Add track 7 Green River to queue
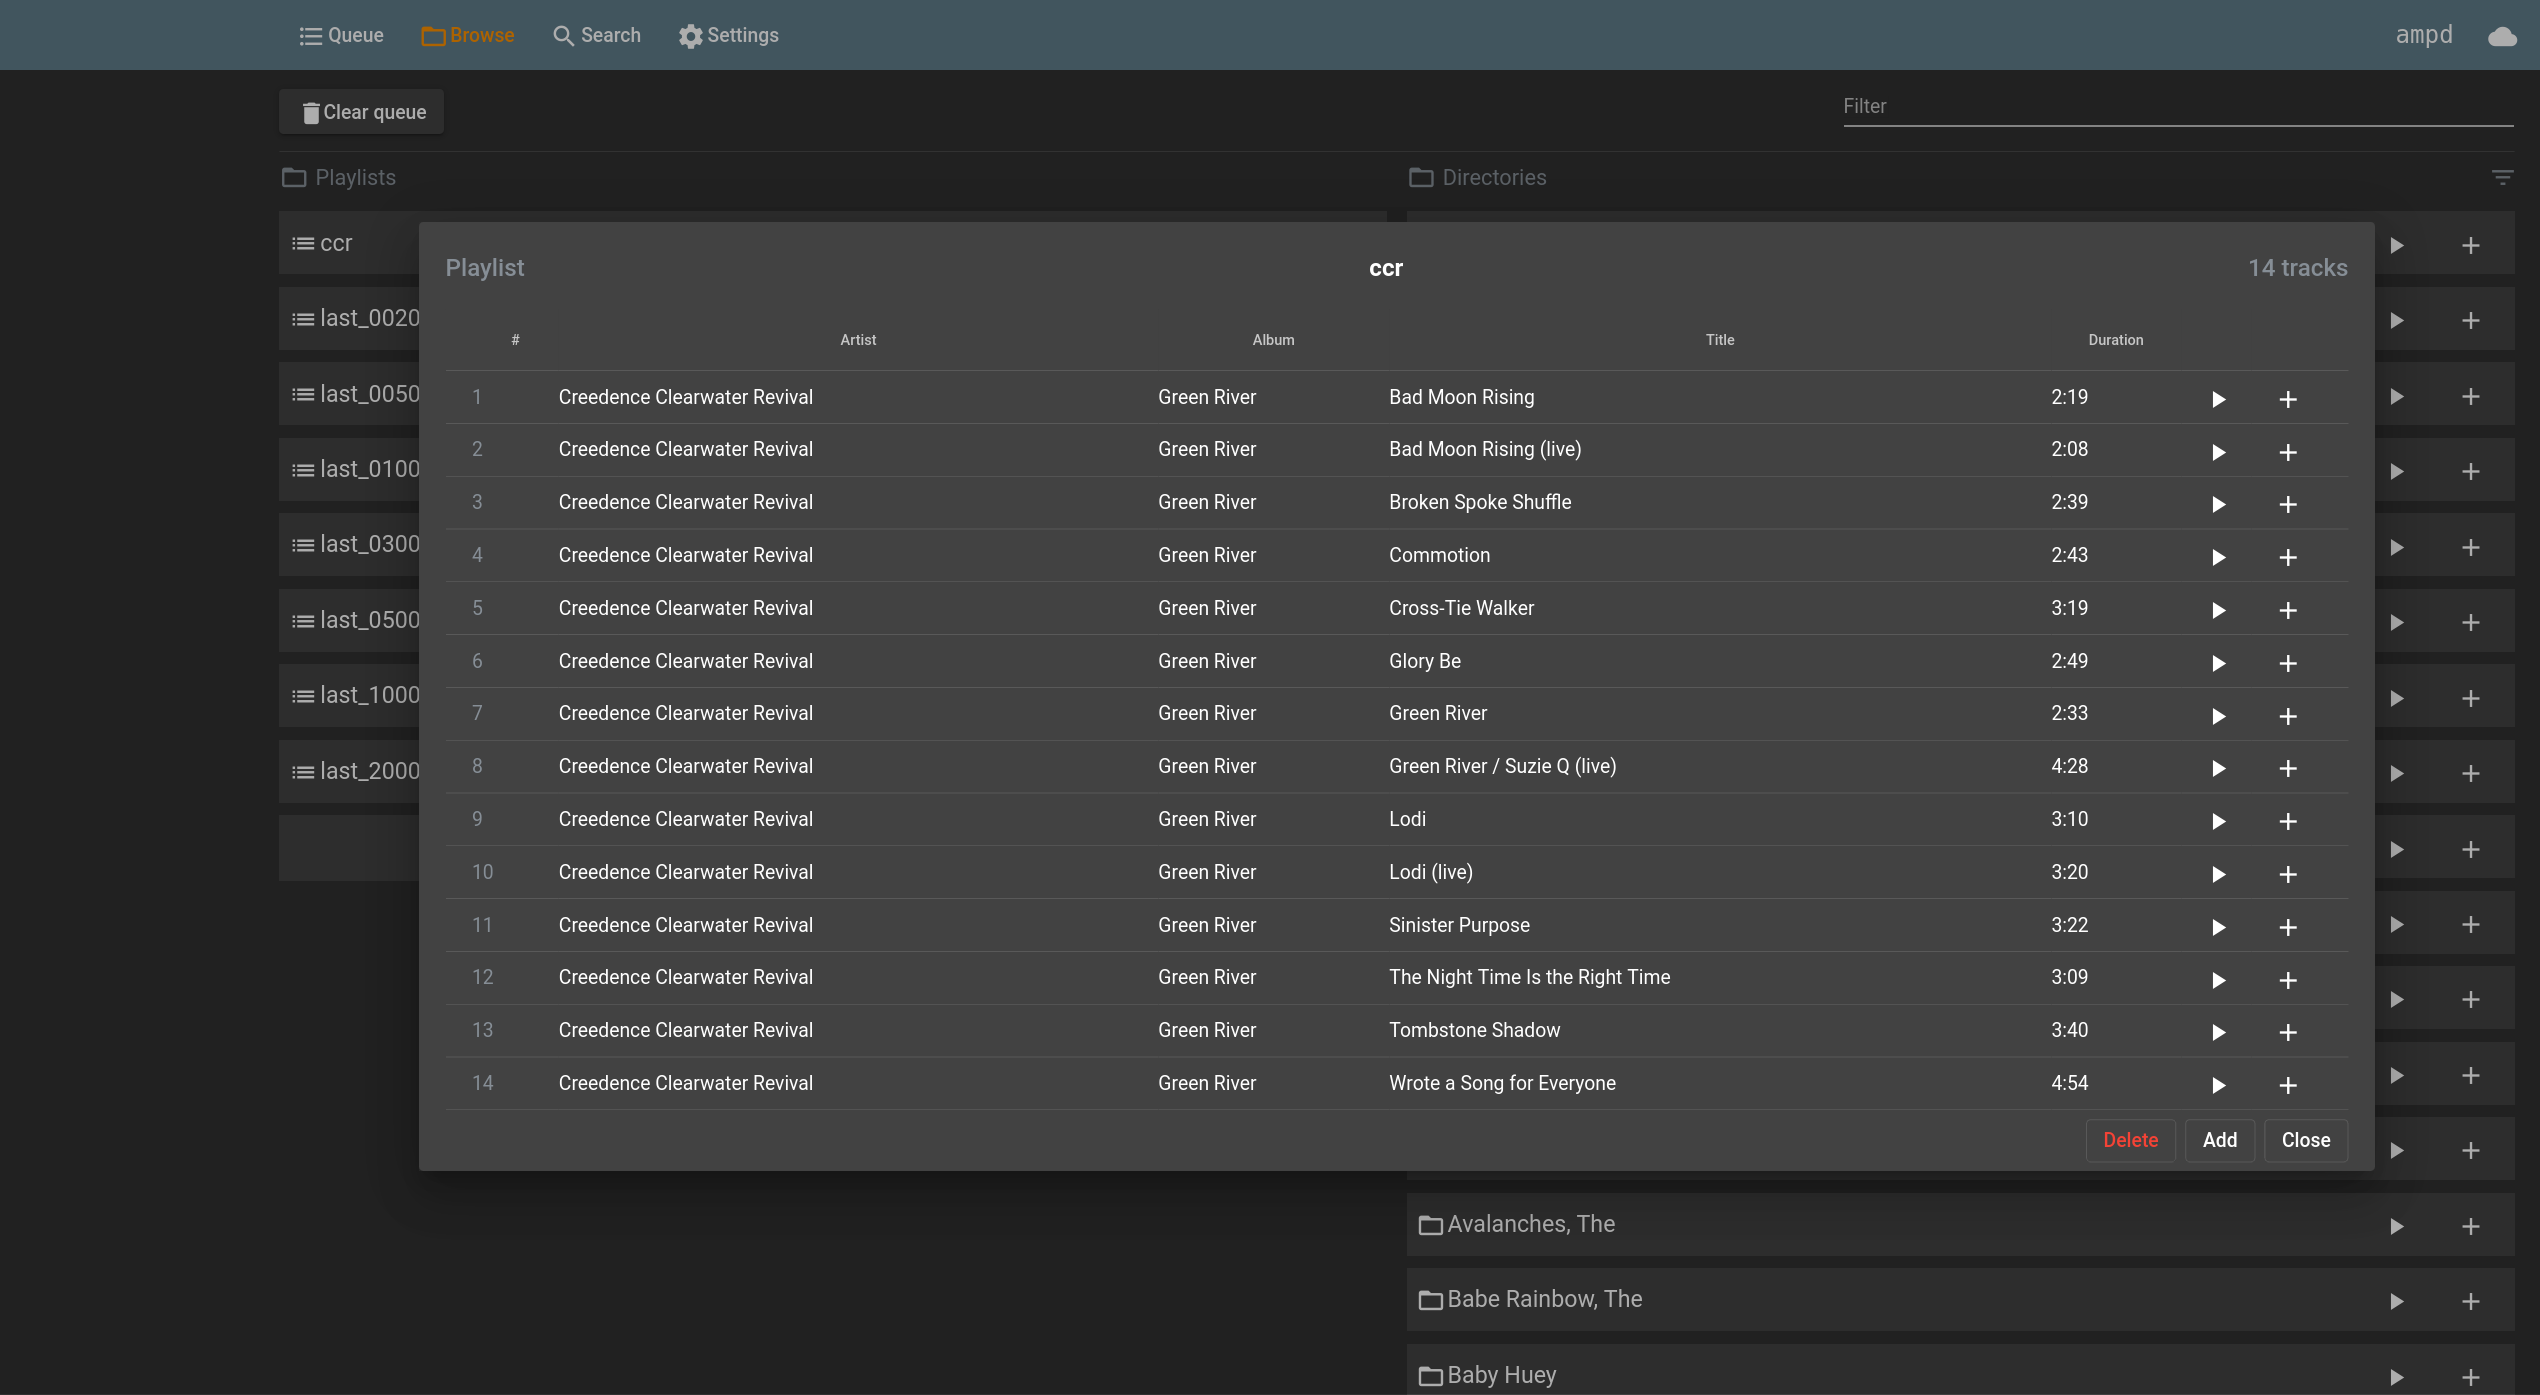The width and height of the screenshot is (2540, 1395). 2288,716
